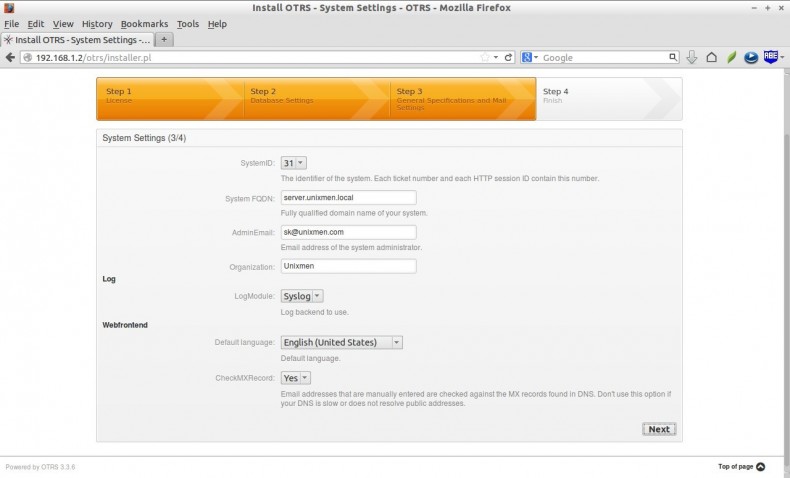
Task: Click the "Fully qualified domain name" hint text
Action: 354,213
